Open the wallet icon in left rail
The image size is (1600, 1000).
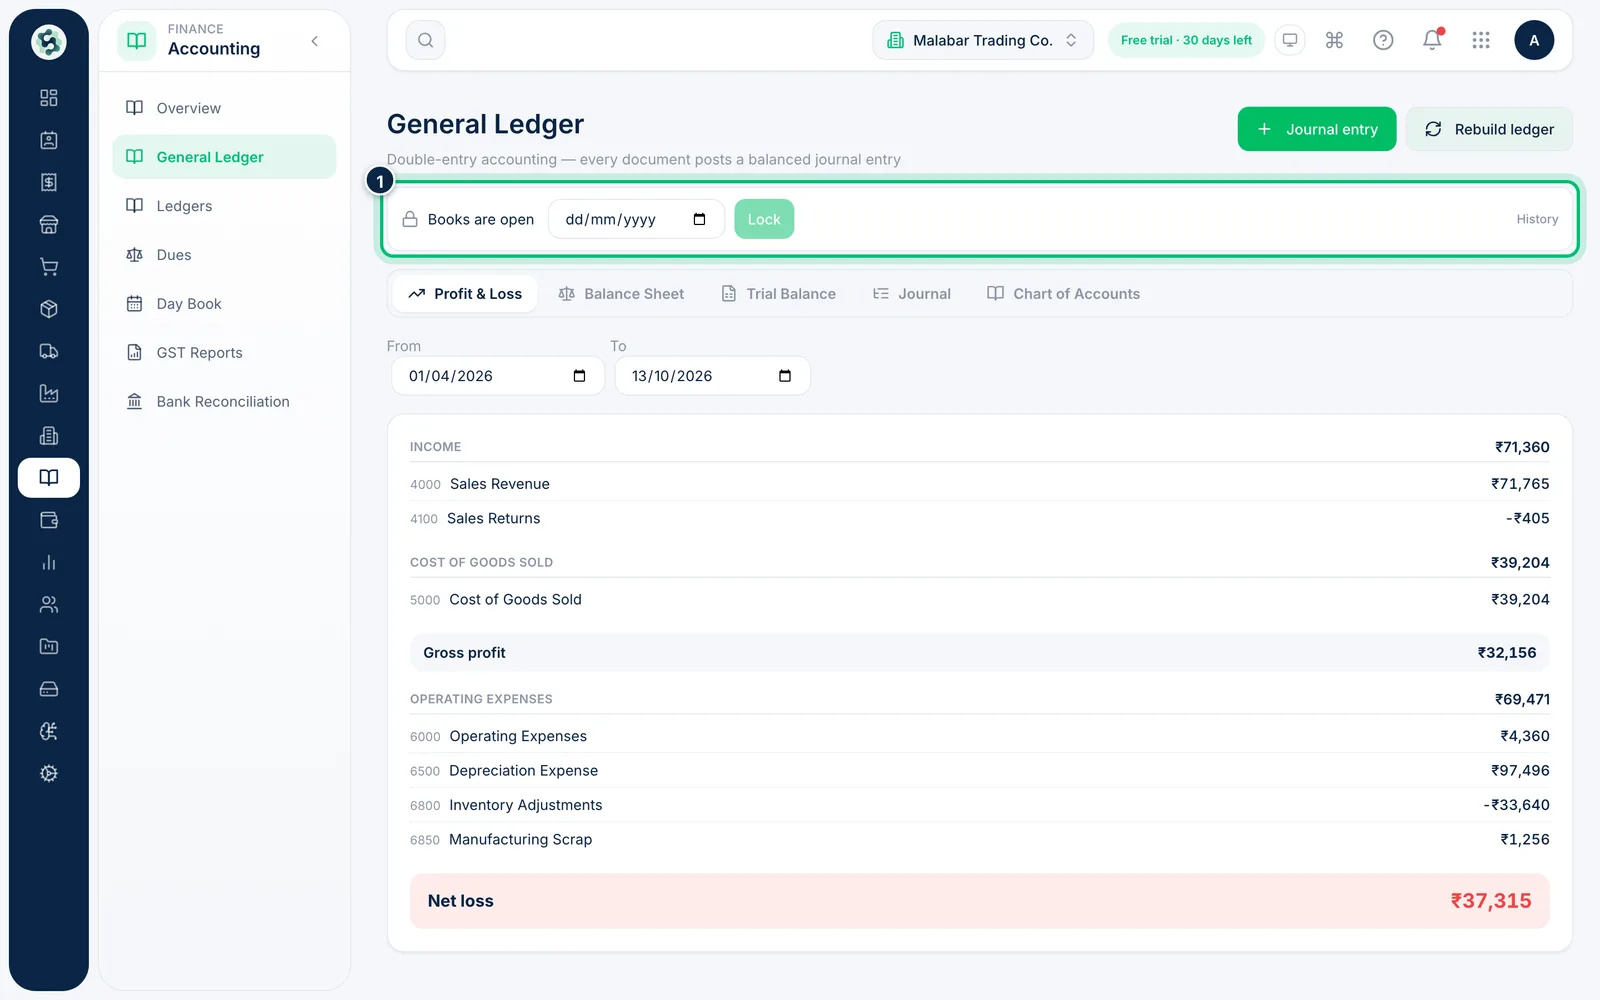tap(49, 520)
